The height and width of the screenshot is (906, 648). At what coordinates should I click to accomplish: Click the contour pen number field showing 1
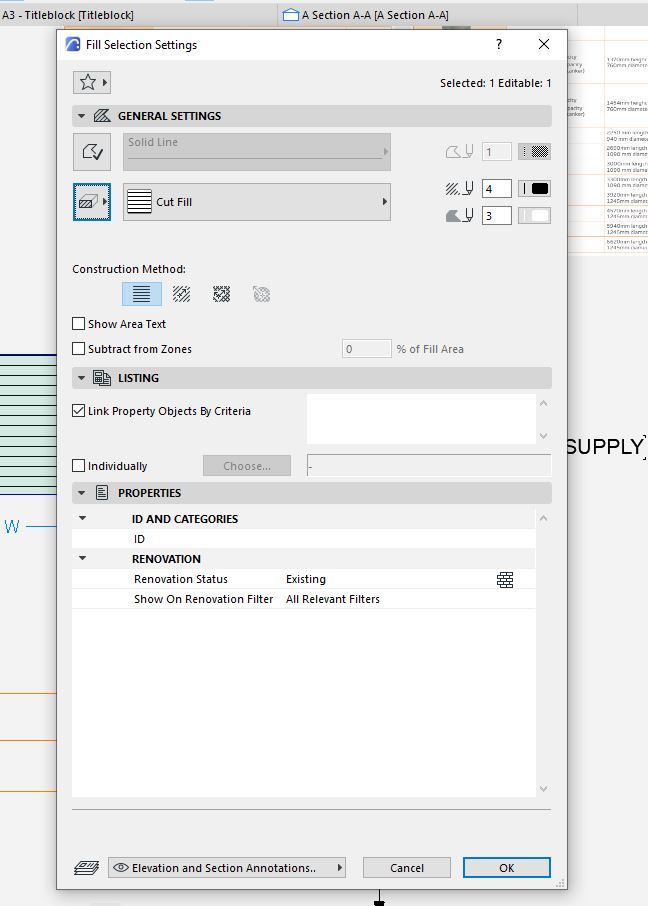(x=497, y=151)
